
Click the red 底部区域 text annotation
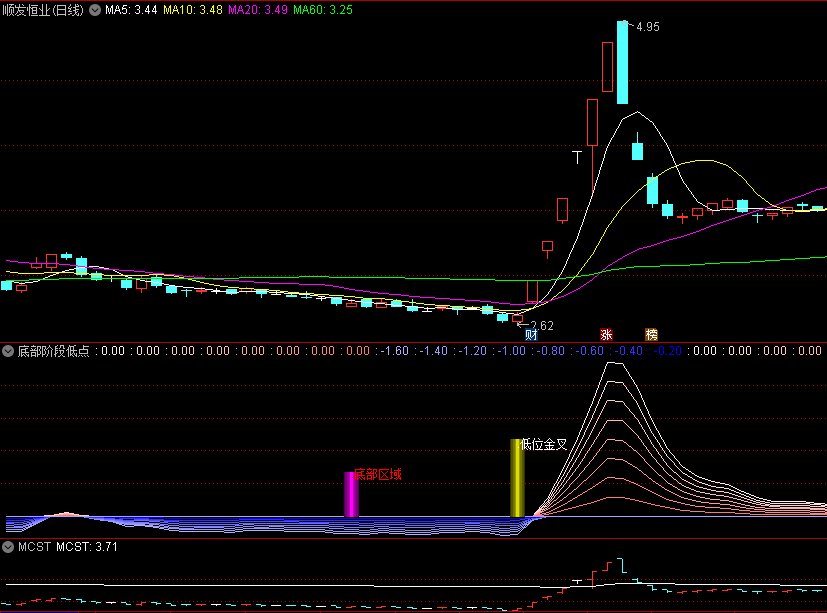[379, 474]
